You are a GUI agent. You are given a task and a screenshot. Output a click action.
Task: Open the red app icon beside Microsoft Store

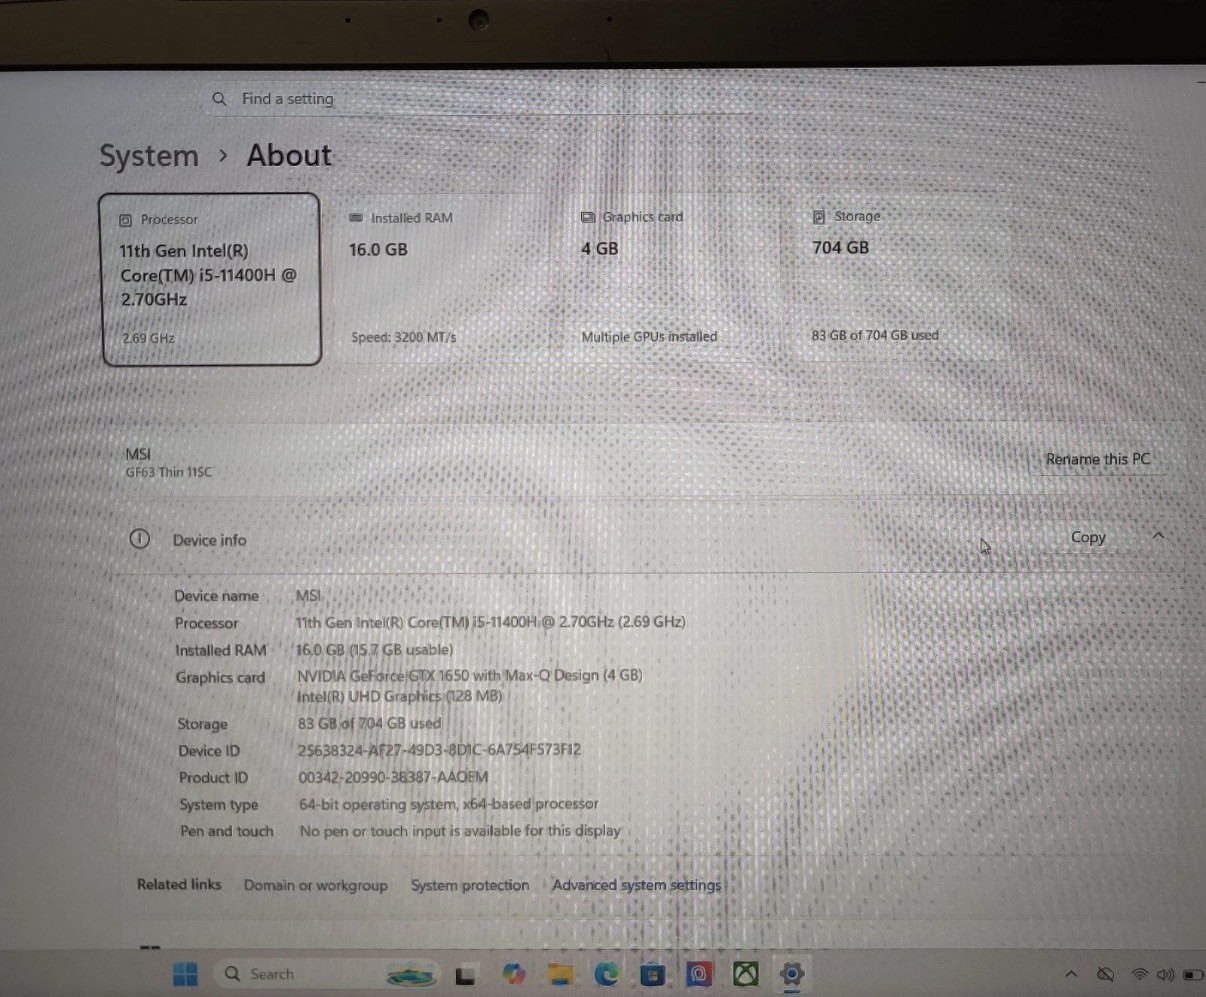click(699, 974)
